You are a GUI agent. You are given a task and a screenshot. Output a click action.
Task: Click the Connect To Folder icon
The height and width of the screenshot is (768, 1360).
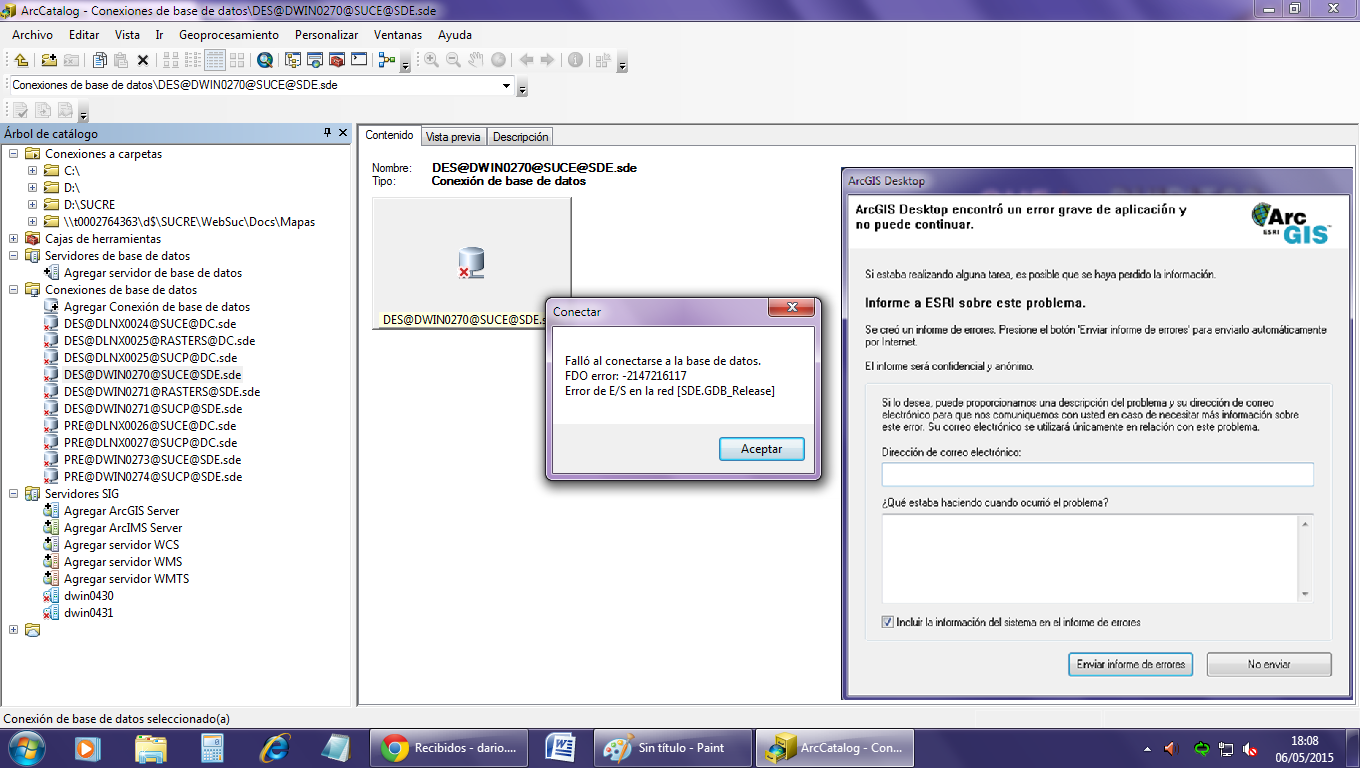point(49,60)
